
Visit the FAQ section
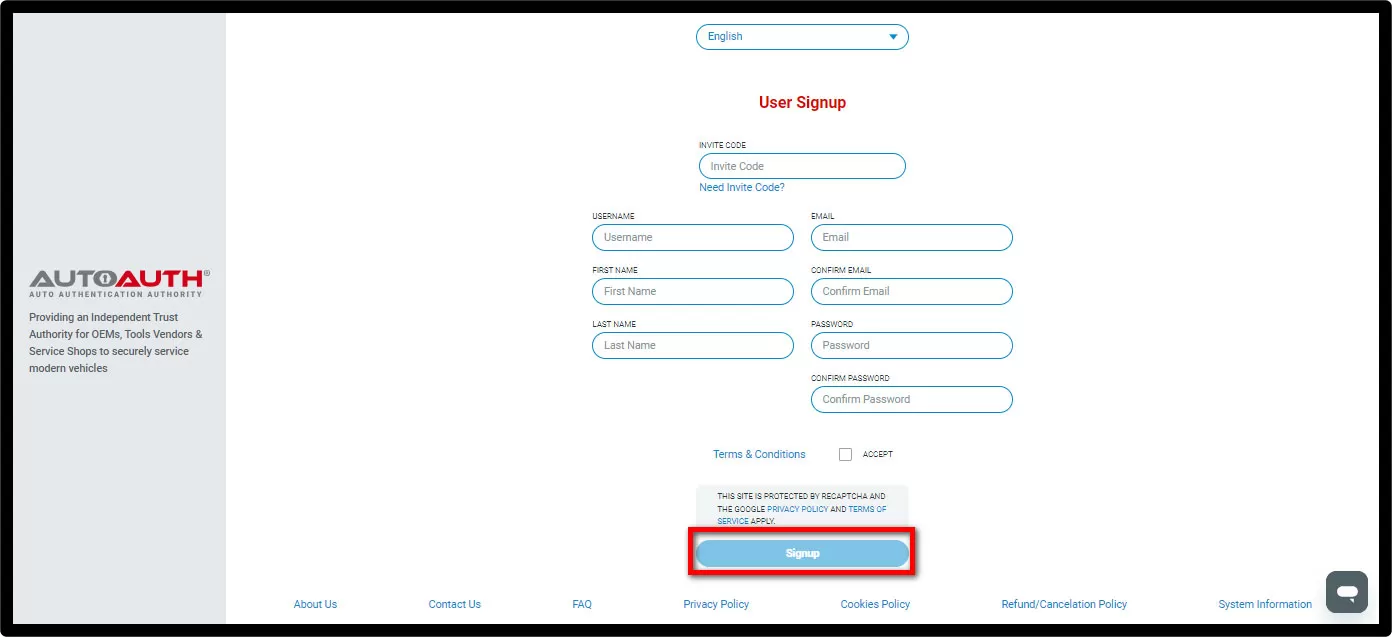tap(582, 604)
